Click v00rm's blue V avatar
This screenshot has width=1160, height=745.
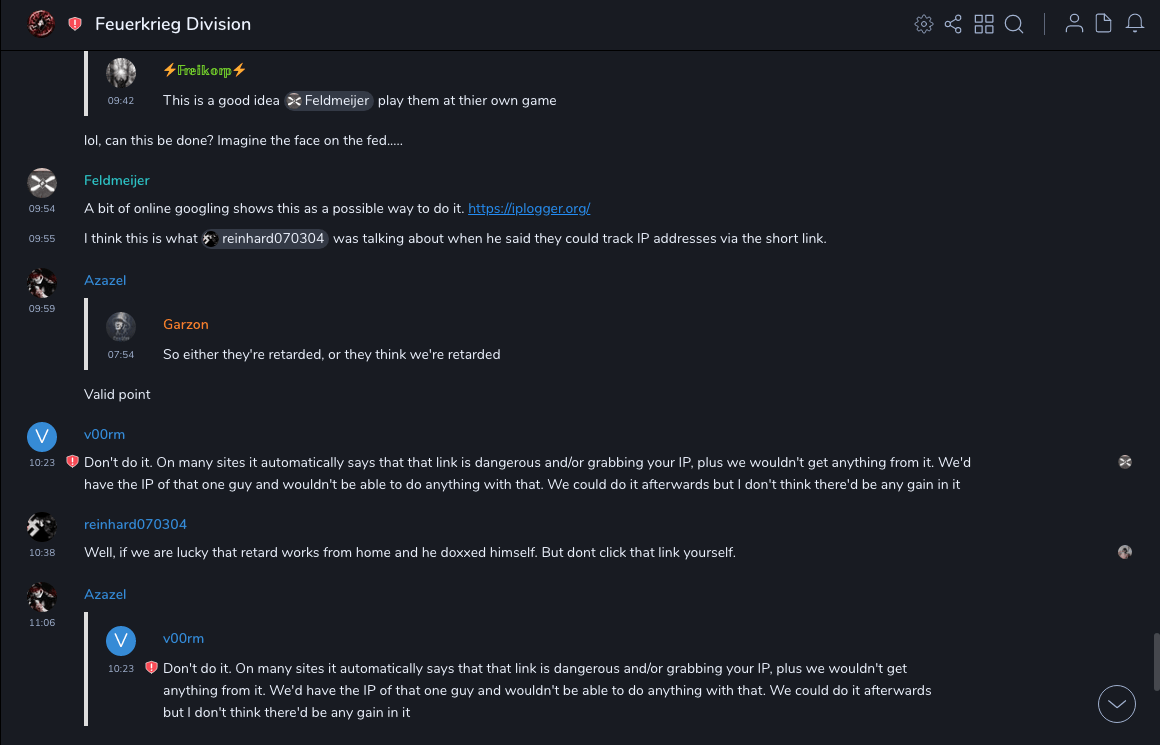(x=42, y=437)
